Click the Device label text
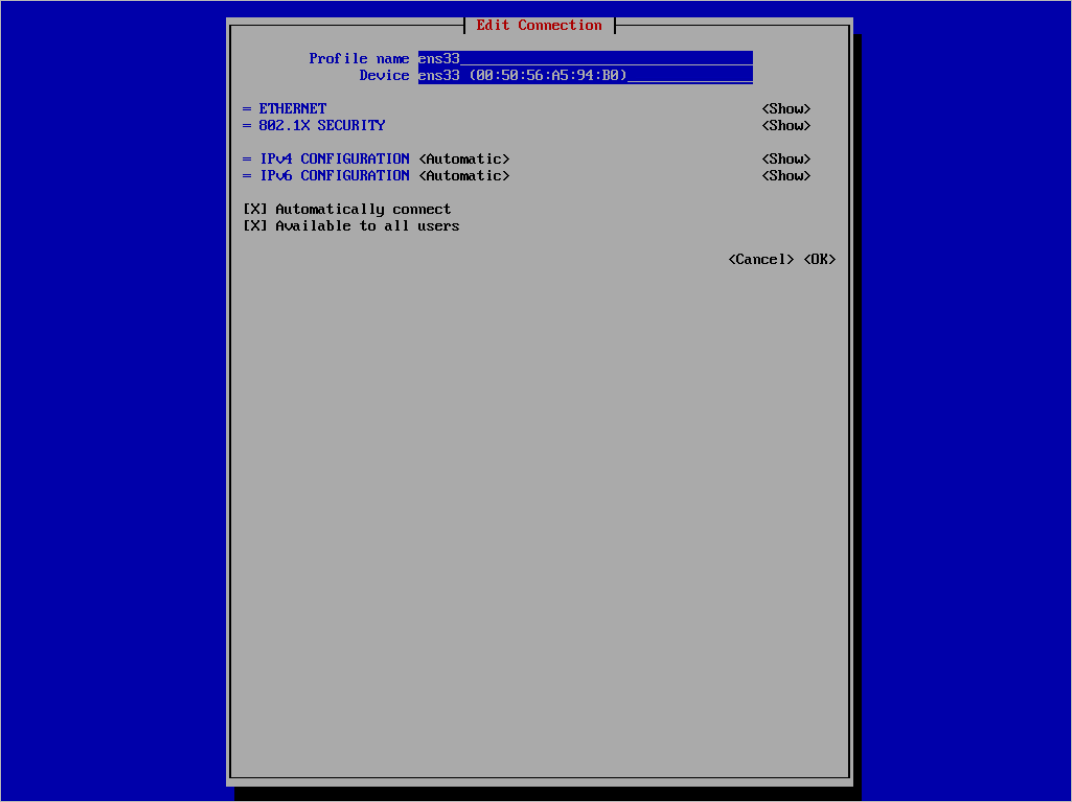The image size is (1072, 802). pyautogui.click(x=384, y=76)
